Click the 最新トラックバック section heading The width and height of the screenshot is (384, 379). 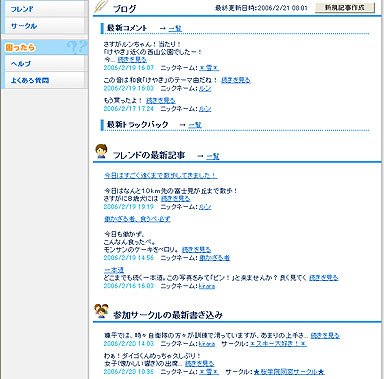click(137, 125)
